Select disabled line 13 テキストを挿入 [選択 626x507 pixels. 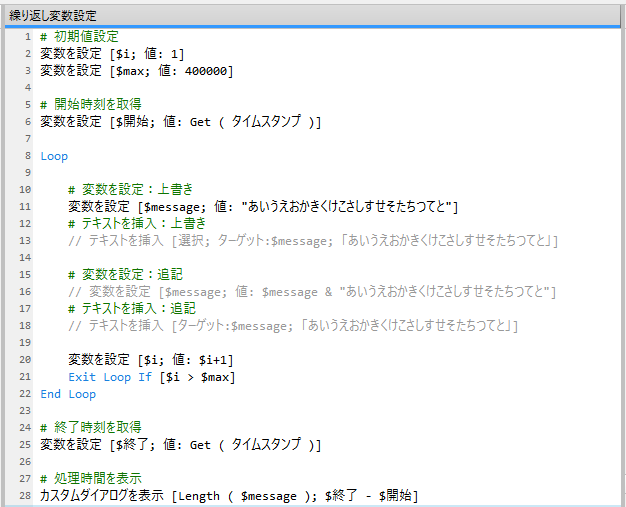click(x=313, y=240)
